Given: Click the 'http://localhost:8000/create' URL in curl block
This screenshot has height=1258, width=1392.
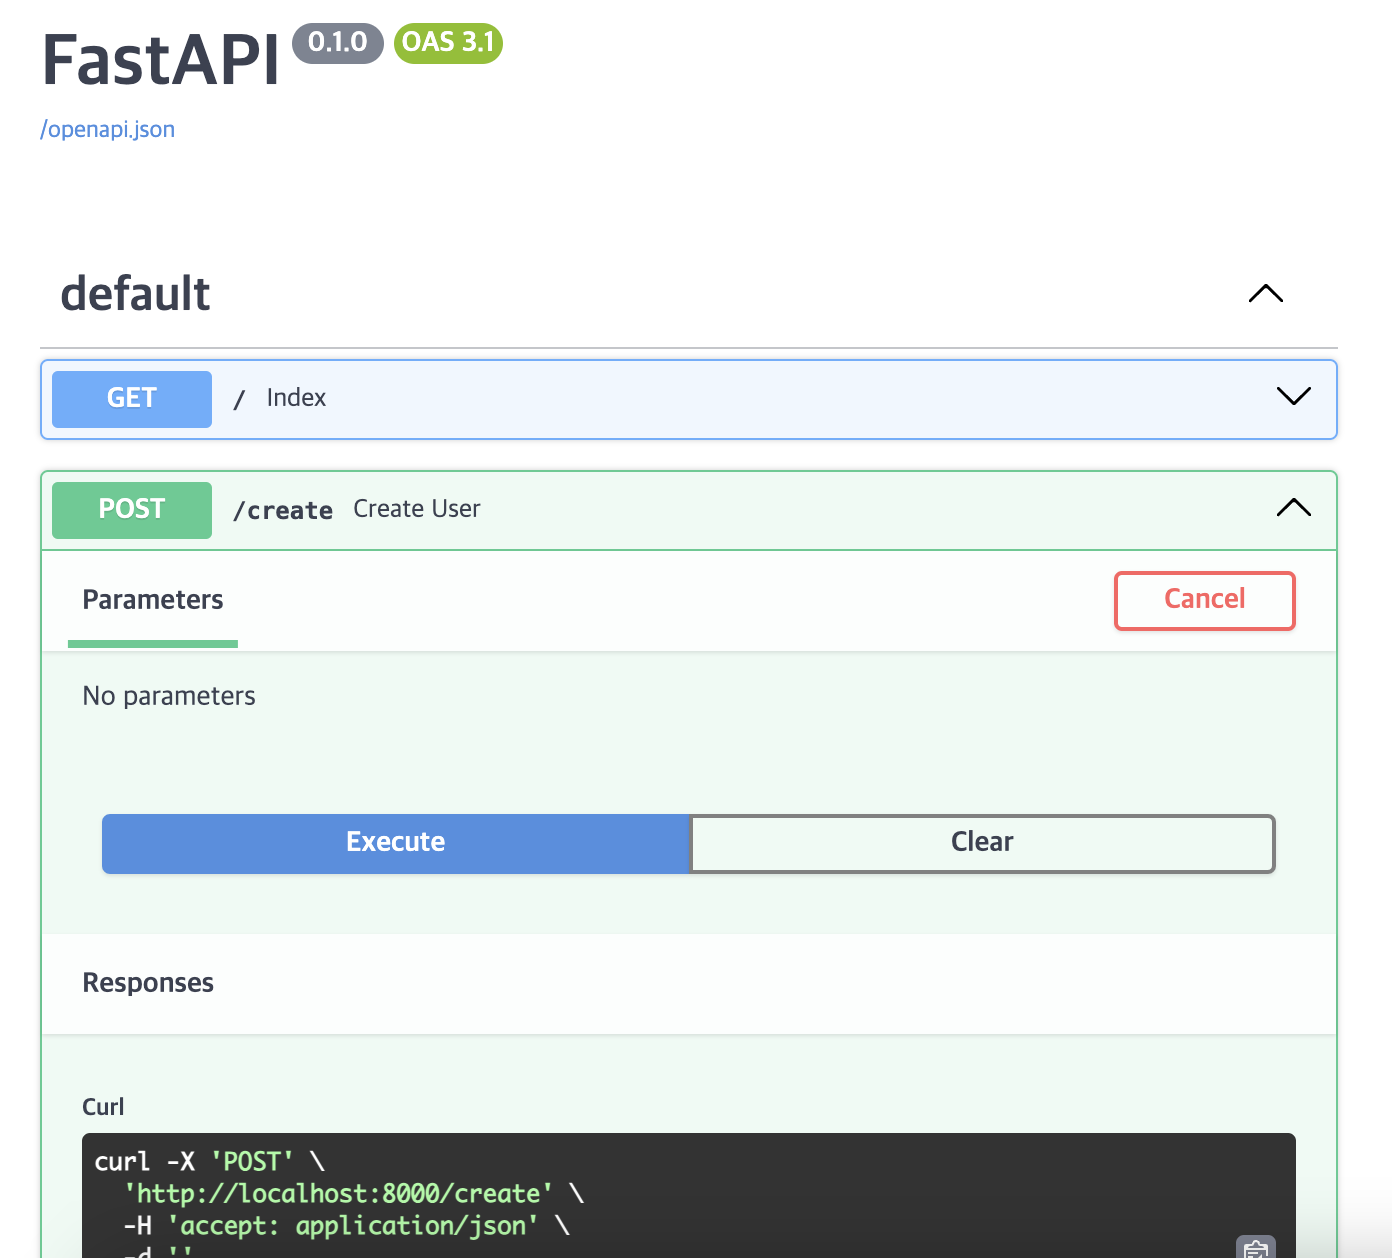Looking at the screenshot, I should tap(339, 1193).
